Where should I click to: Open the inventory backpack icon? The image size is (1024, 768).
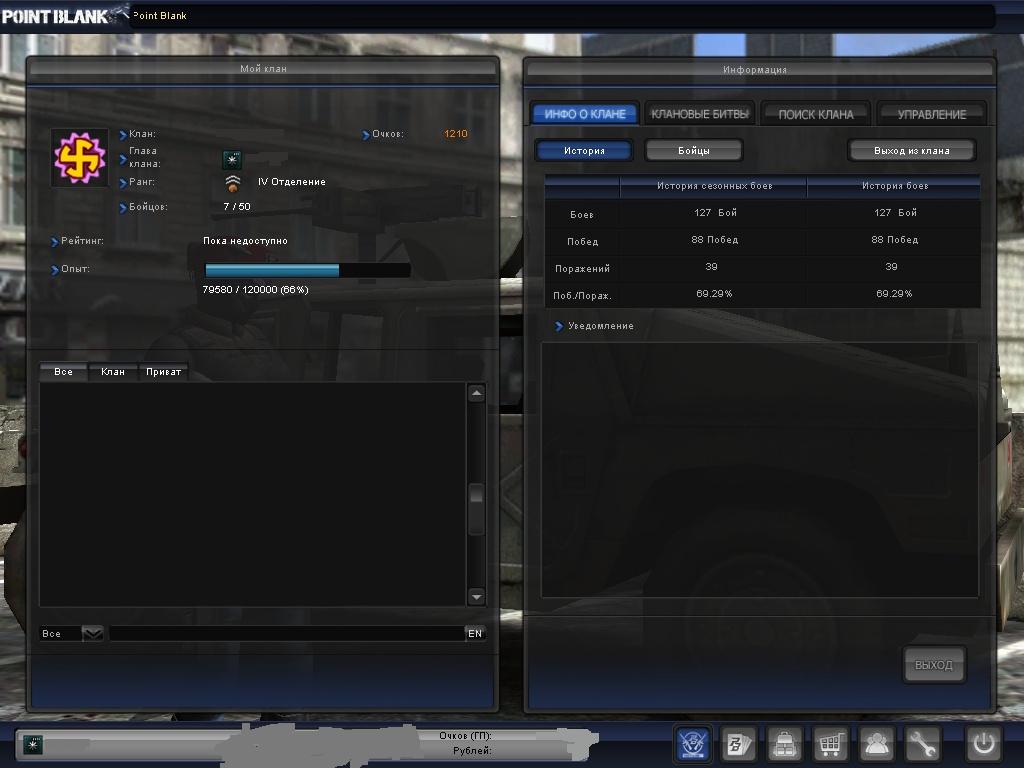(785, 744)
